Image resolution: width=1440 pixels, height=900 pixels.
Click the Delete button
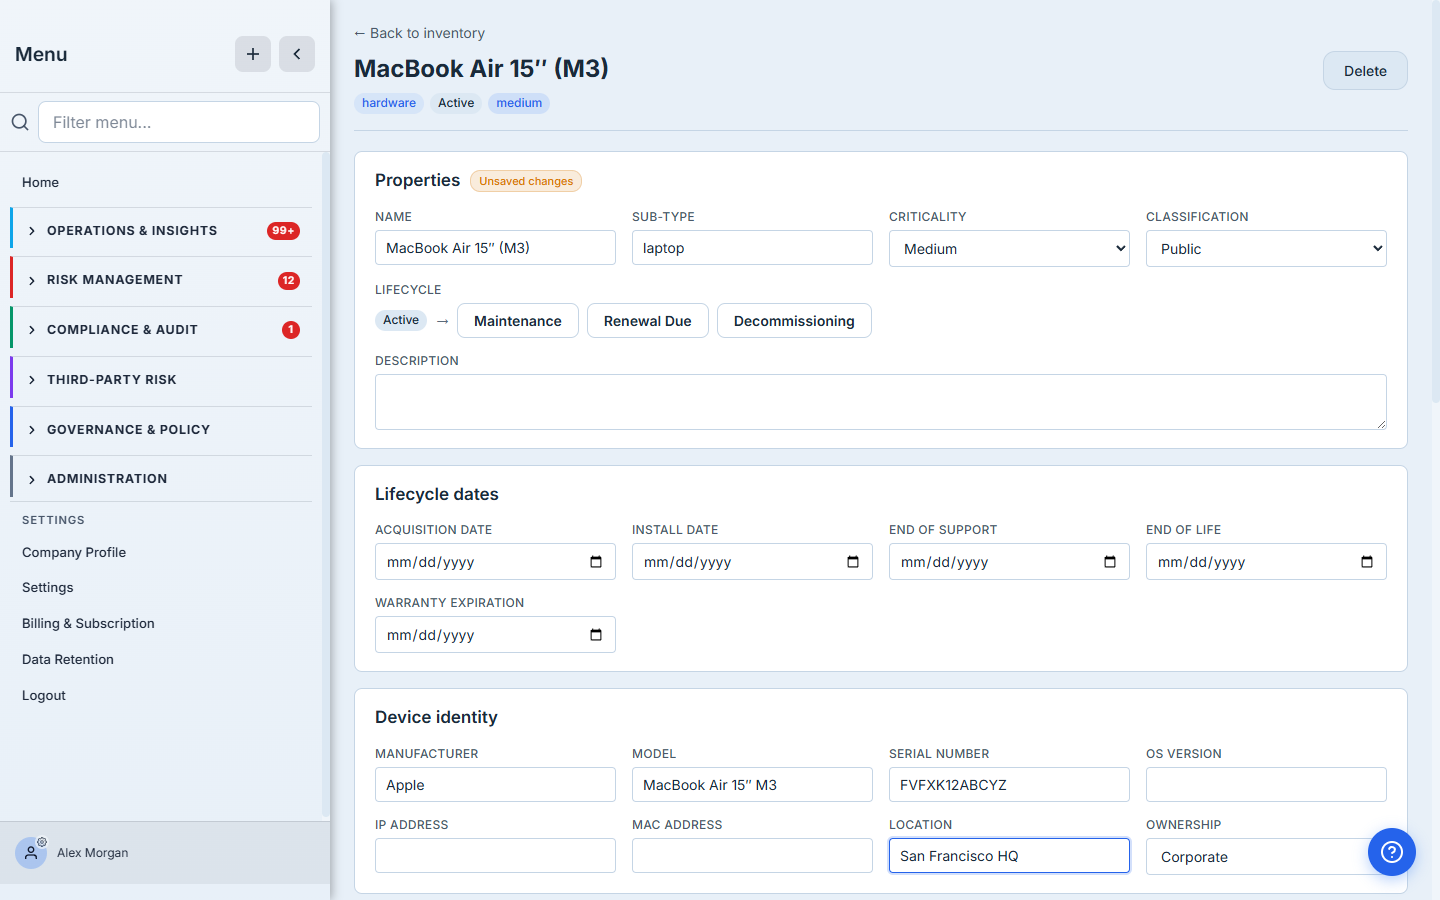coord(1365,71)
